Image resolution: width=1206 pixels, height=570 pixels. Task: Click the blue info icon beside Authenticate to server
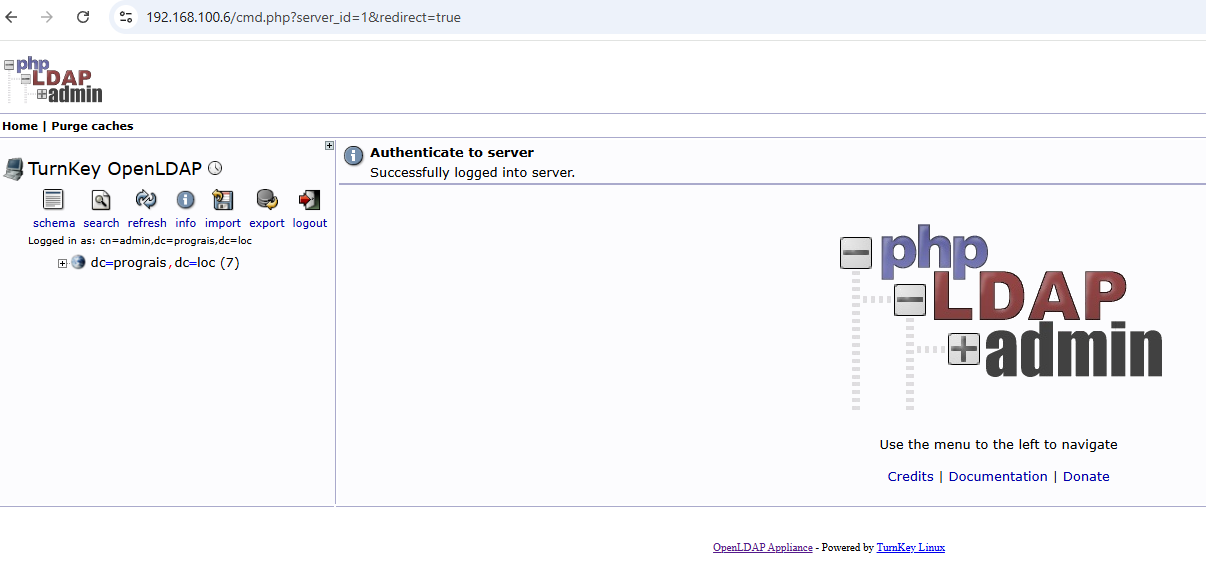click(353, 156)
